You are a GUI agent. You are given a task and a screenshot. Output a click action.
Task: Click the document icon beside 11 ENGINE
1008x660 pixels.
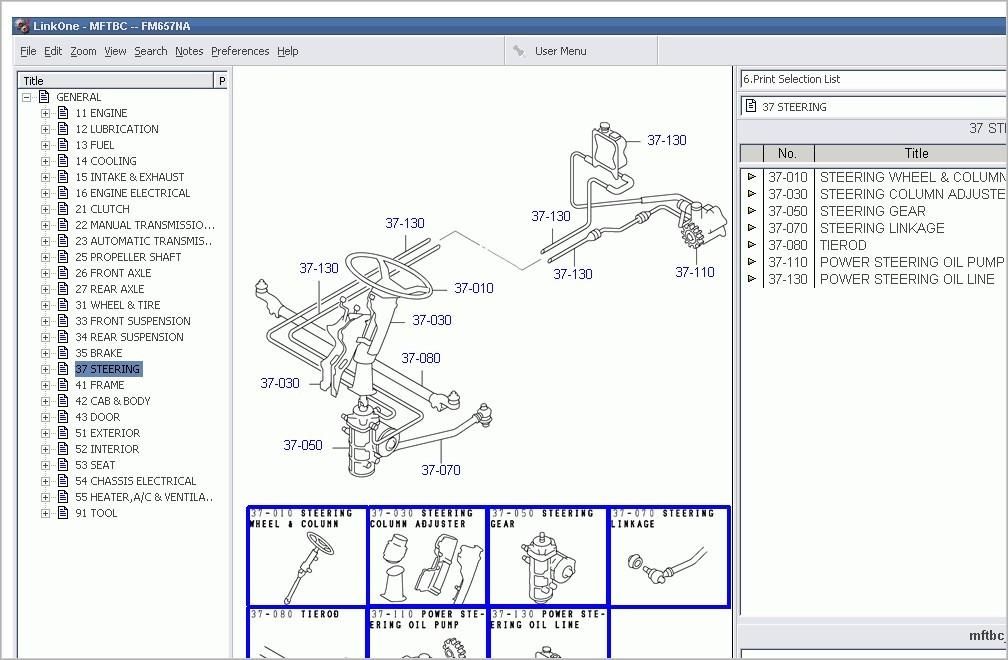pyautogui.click(x=63, y=113)
